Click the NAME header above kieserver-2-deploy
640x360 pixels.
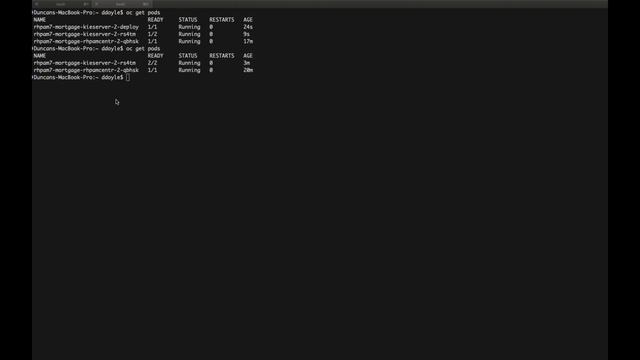pos(40,20)
